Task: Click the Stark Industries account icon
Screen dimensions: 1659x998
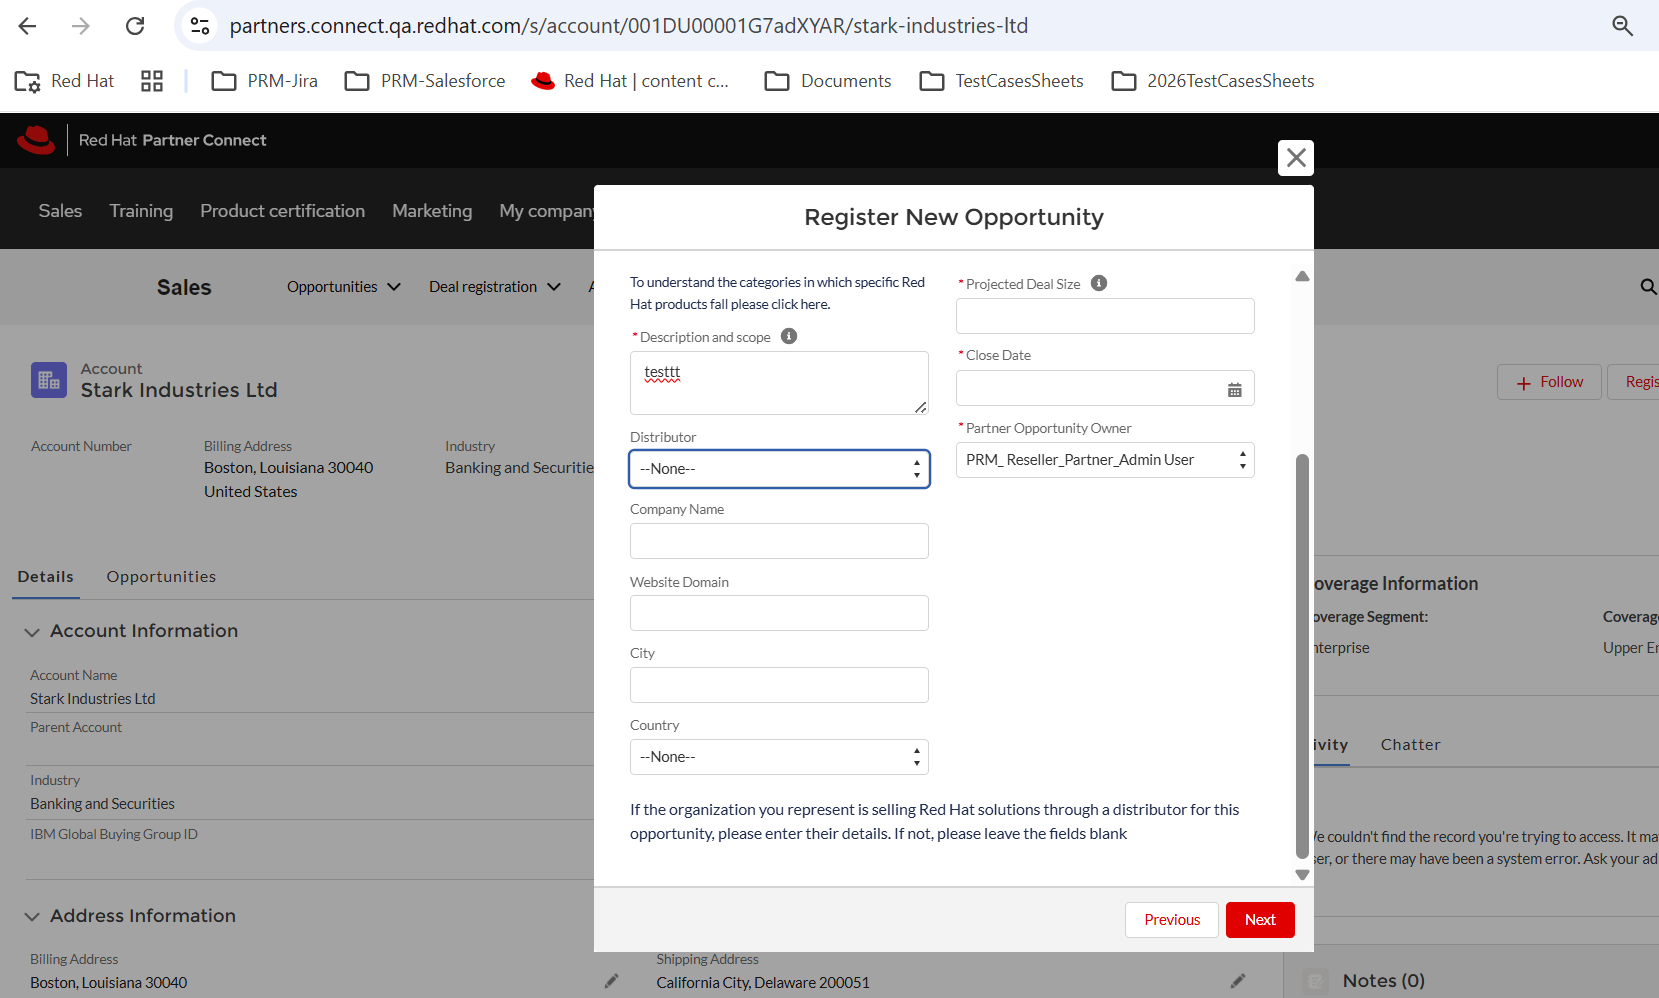Action: coord(49,380)
